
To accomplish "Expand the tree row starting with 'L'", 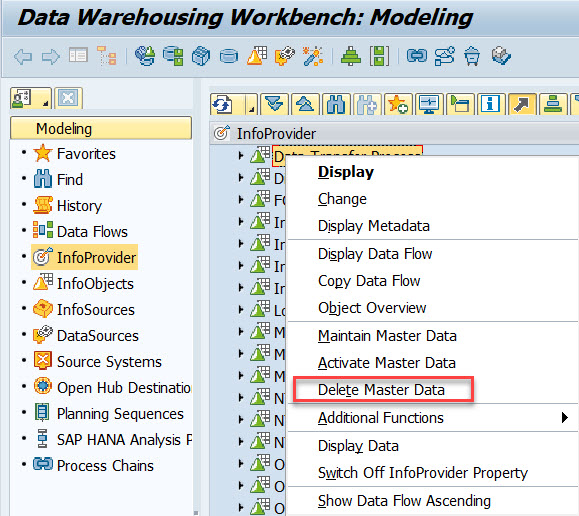I will [x=241, y=309].
